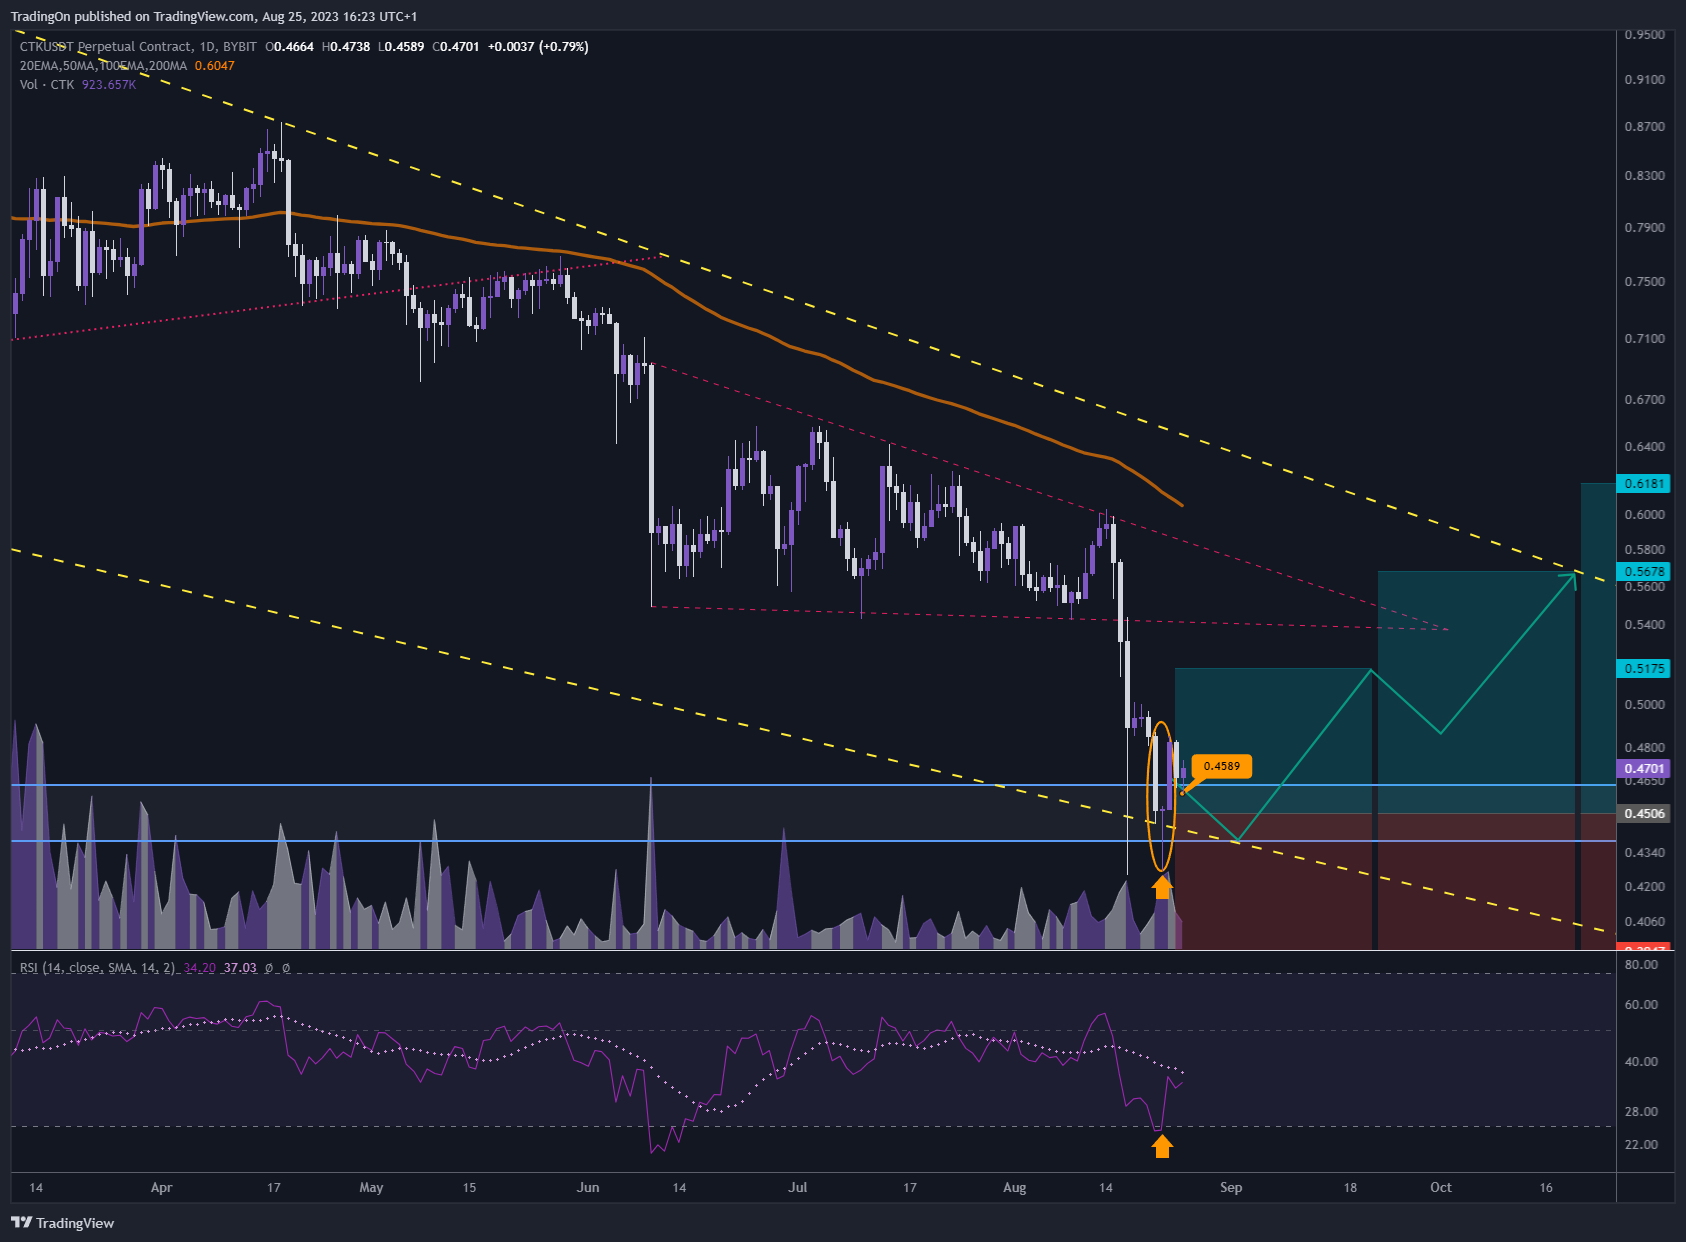Click the 0.4340 price axis tick
This screenshot has width=1686, height=1242.
[x=1645, y=853]
